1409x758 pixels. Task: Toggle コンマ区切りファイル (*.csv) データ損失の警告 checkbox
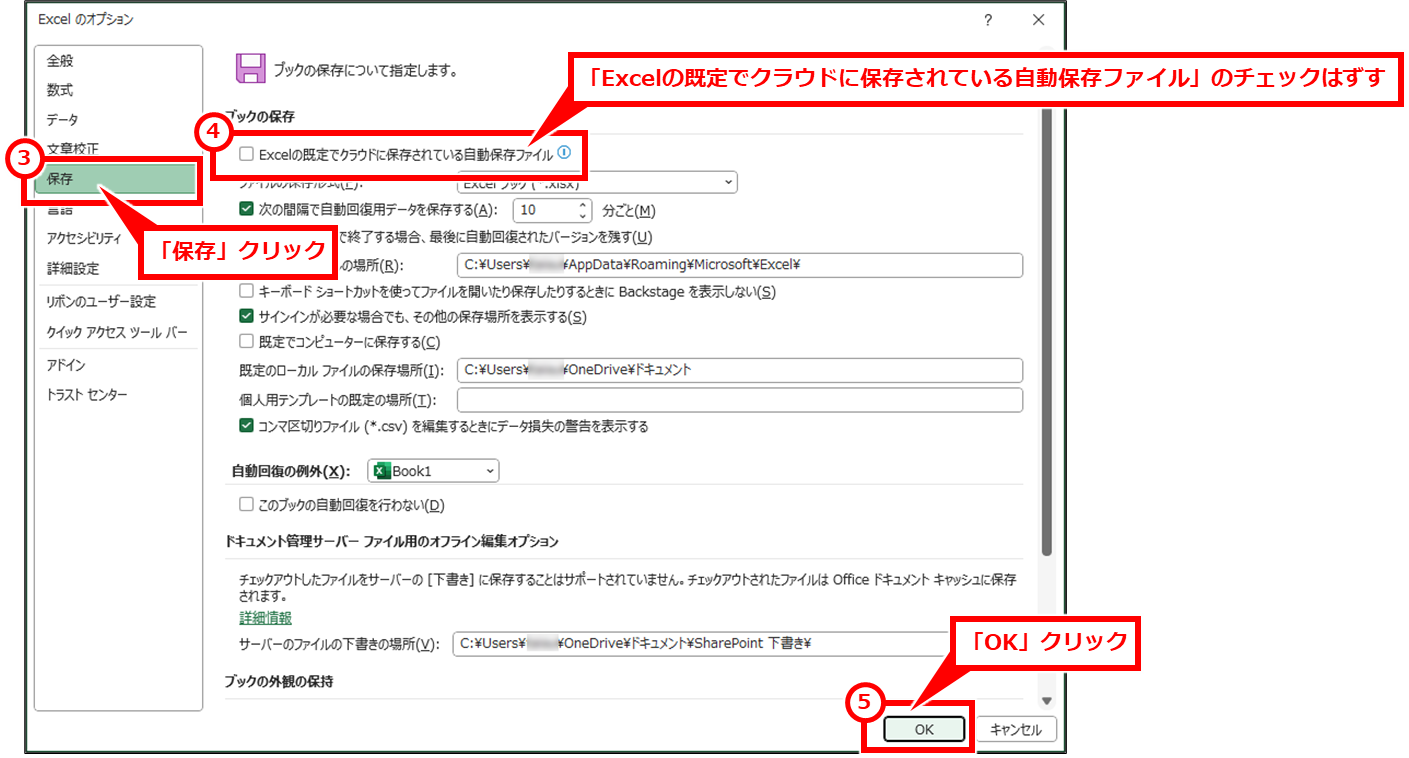click(x=247, y=426)
